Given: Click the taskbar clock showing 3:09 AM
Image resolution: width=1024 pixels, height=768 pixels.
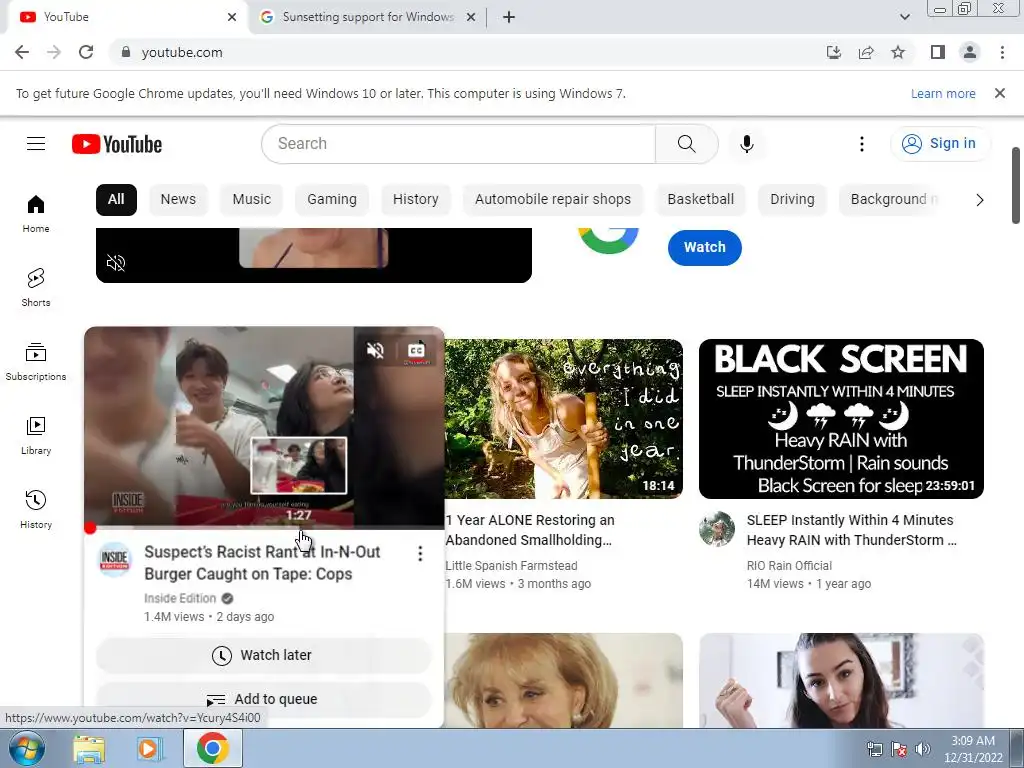Looking at the screenshot, I should click(x=973, y=749).
